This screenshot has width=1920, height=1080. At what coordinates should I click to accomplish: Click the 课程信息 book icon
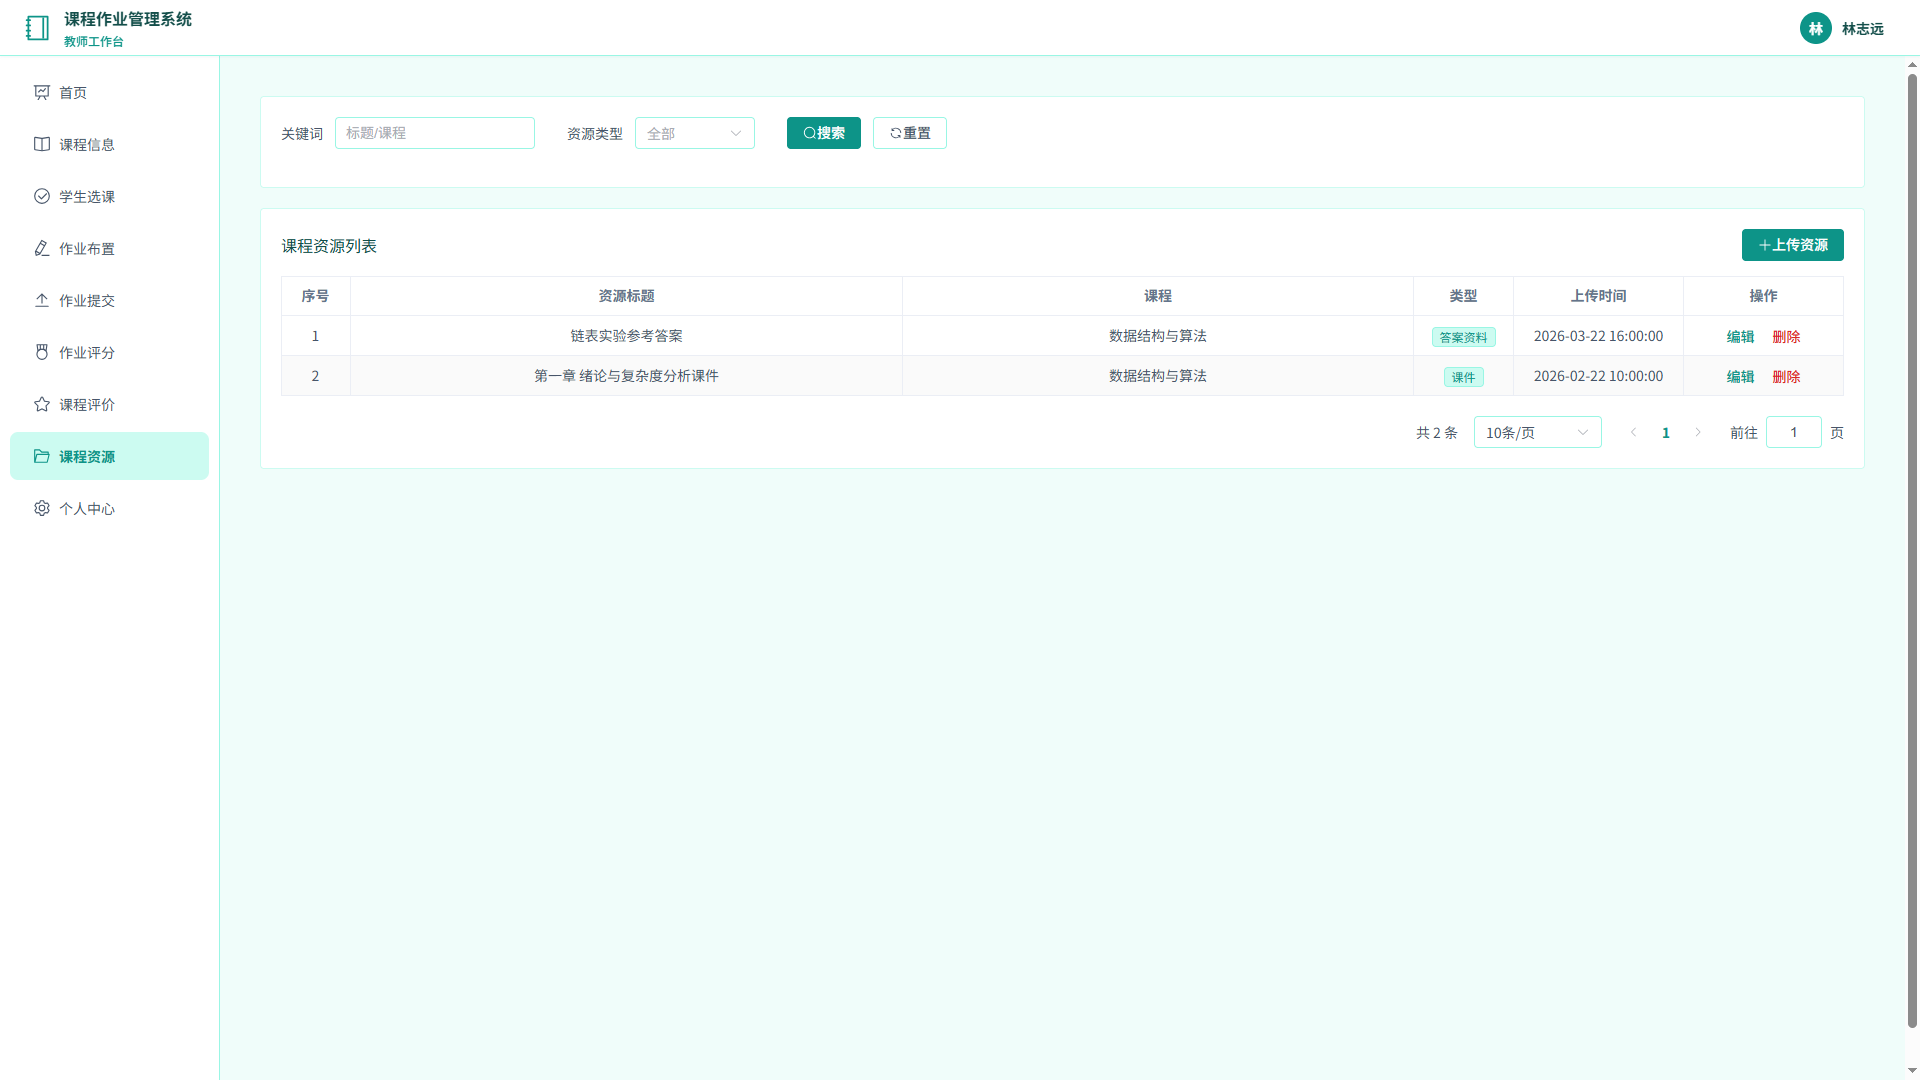(x=42, y=144)
